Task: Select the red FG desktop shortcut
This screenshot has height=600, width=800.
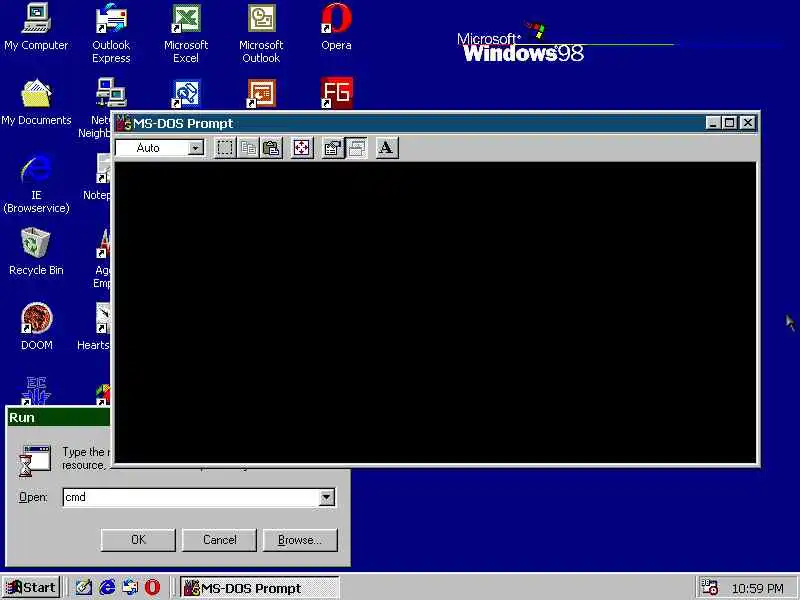Action: pyautogui.click(x=337, y=93)
